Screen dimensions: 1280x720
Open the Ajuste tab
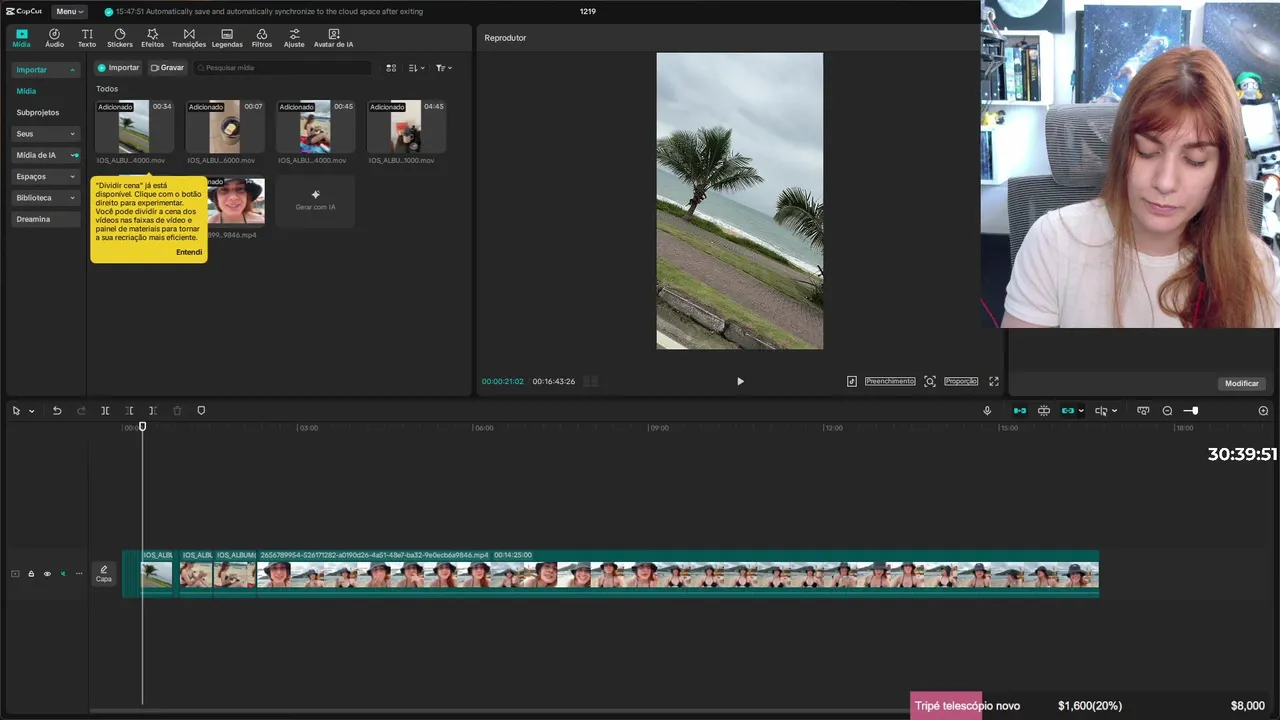tap(294, 38)
